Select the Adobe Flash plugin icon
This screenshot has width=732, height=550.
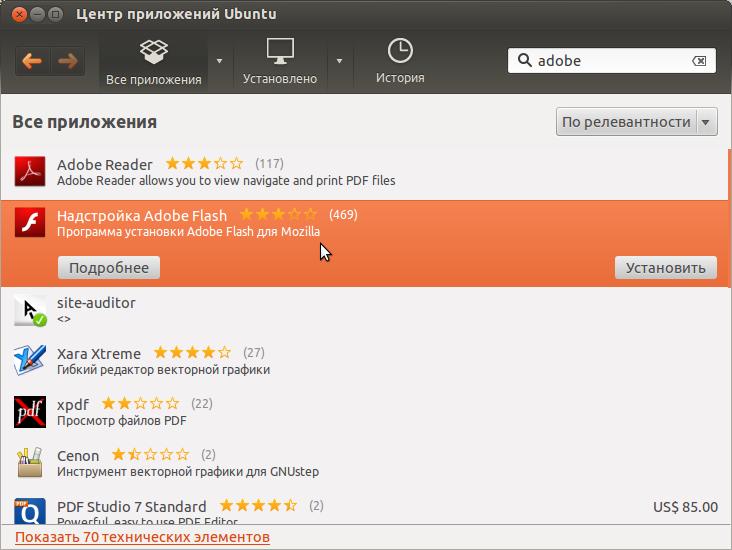(x=30, y=222)
